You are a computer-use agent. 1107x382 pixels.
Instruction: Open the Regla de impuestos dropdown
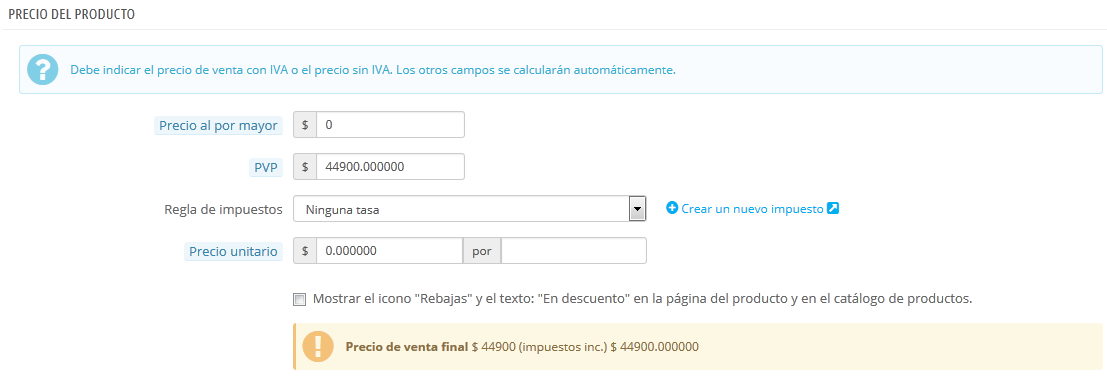(469, 209)
